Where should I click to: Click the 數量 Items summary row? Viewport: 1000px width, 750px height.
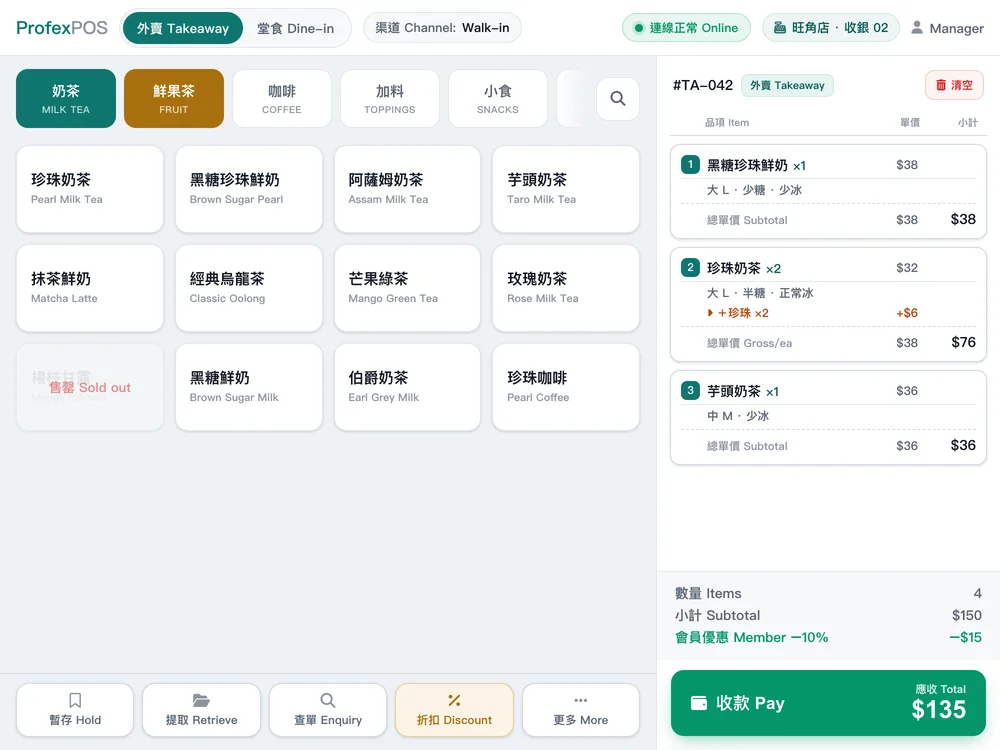[x=828, y=593]
